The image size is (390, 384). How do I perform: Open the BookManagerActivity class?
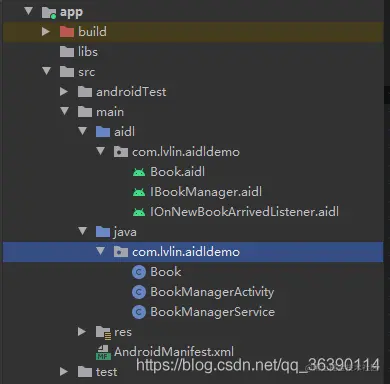212,292
